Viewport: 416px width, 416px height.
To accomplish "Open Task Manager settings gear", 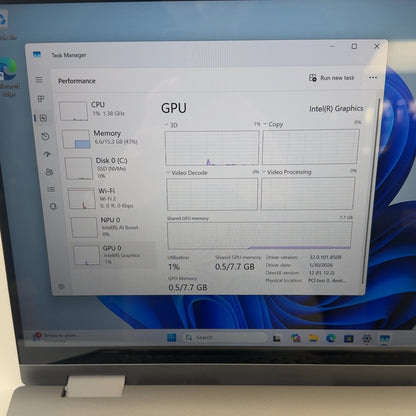I will point(61,286).
